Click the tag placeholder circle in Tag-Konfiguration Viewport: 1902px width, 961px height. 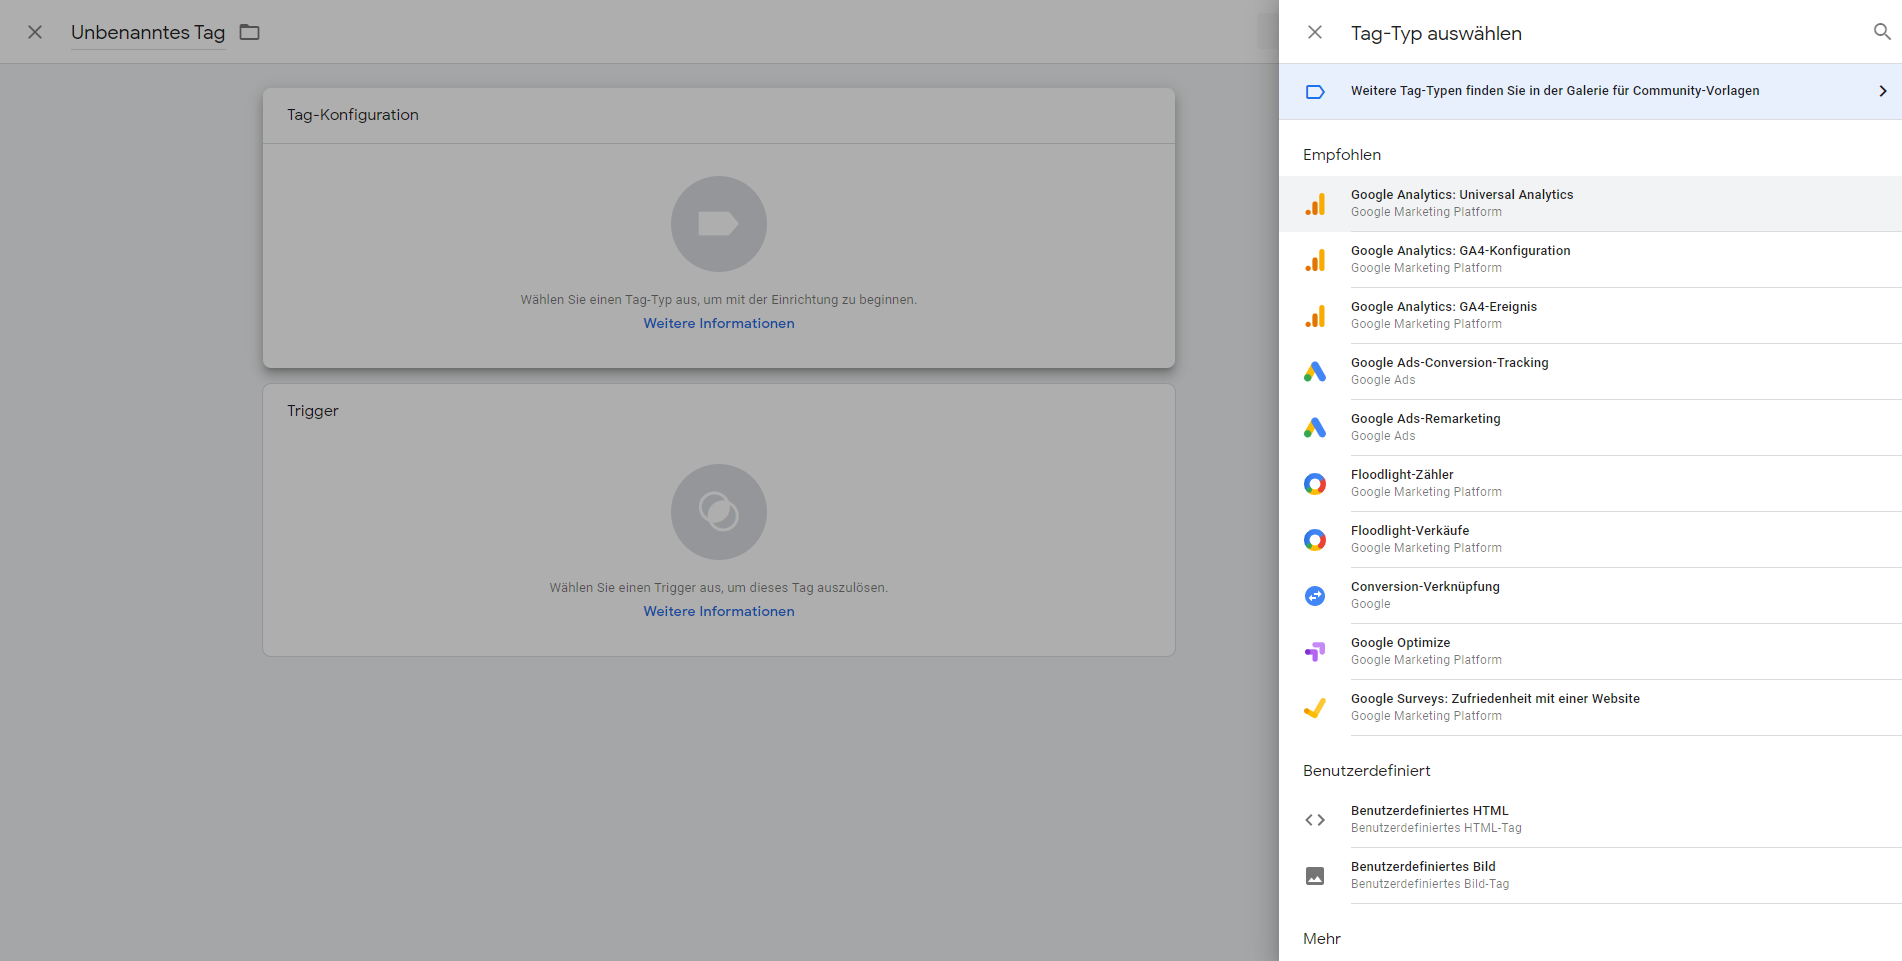(x=719, y=224)
